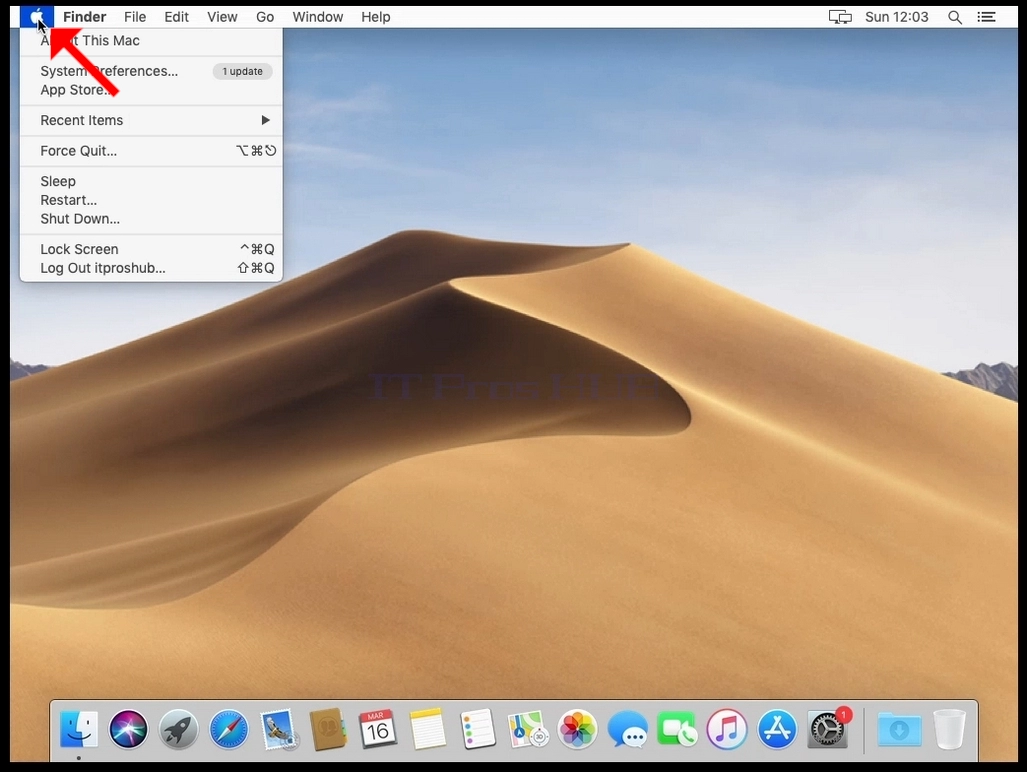Select Sleep from Apple menu
Viewport: 1027px width, 772px height.
point(151,181)
